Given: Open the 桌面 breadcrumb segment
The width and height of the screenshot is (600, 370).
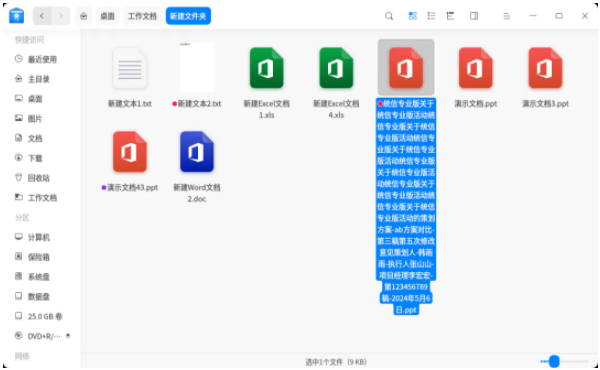Looking at the screenshot, I should click(107, 16).
